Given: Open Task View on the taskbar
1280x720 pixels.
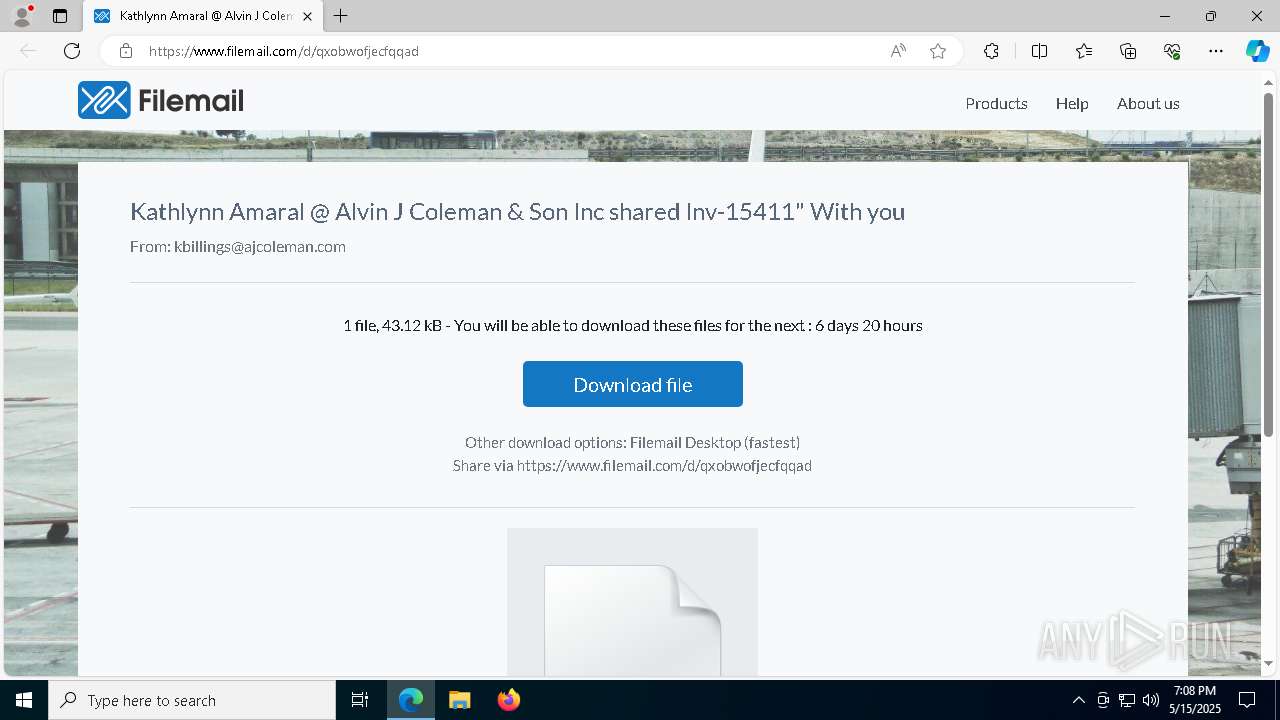Looking at the screenshot, I should pyautogui.click(x=360, y=700).
